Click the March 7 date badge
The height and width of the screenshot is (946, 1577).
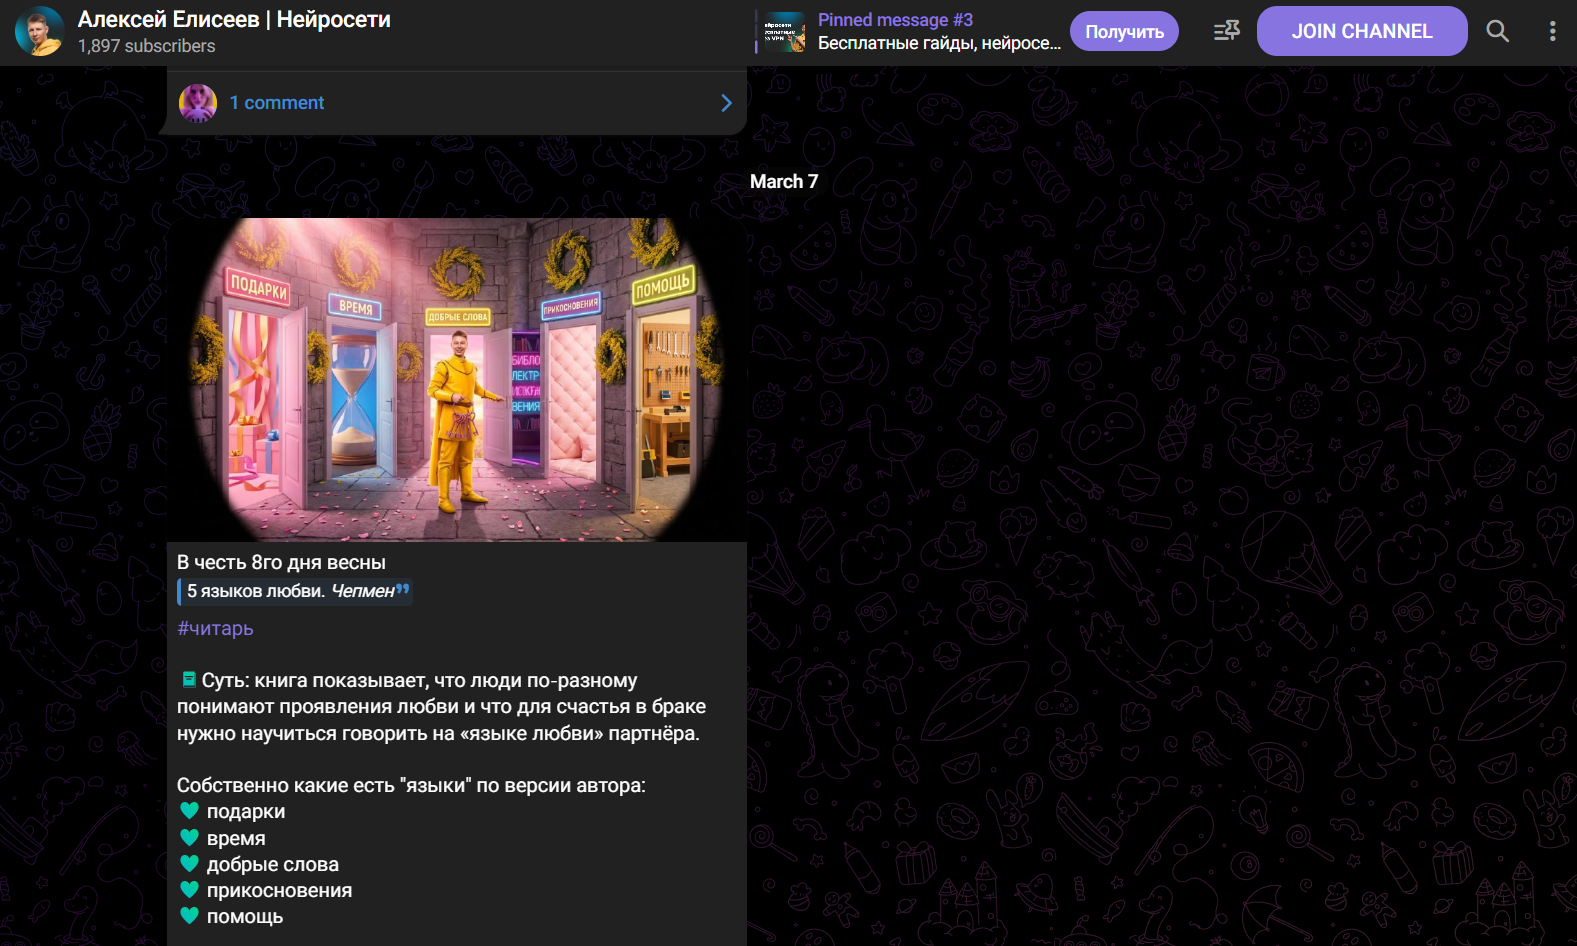(x=784, y=181)
